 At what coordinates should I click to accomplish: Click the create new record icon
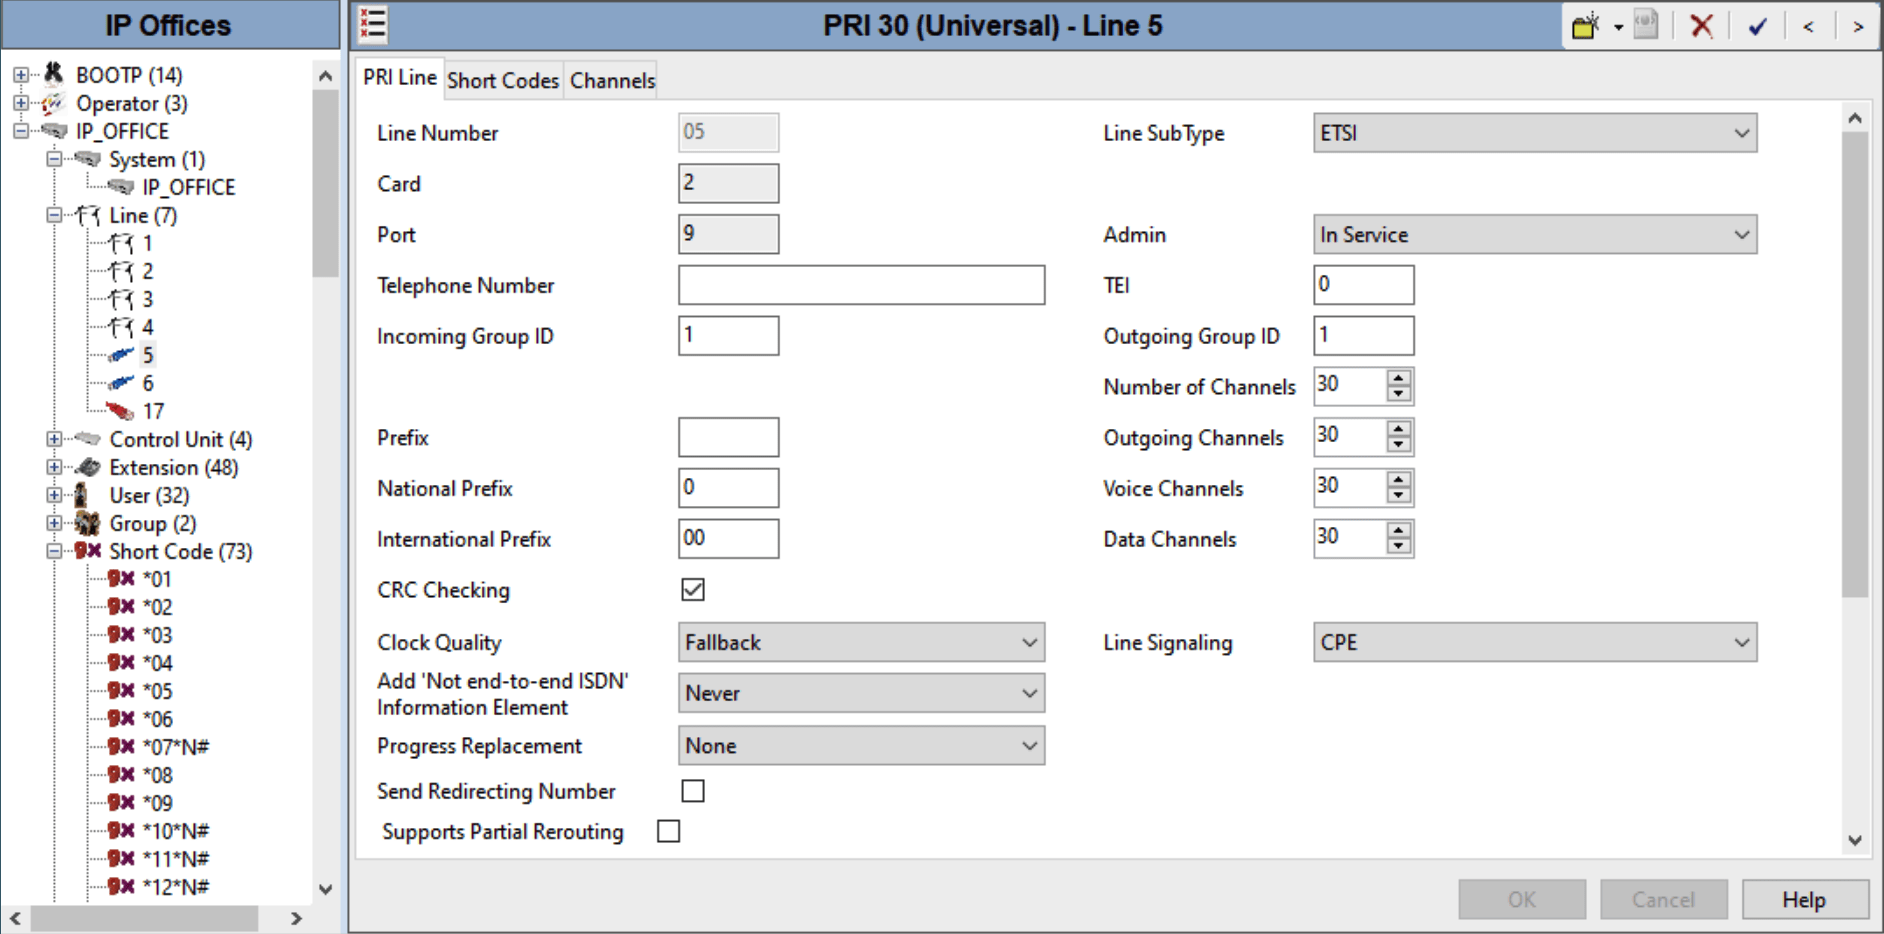tap(1585, 26)
